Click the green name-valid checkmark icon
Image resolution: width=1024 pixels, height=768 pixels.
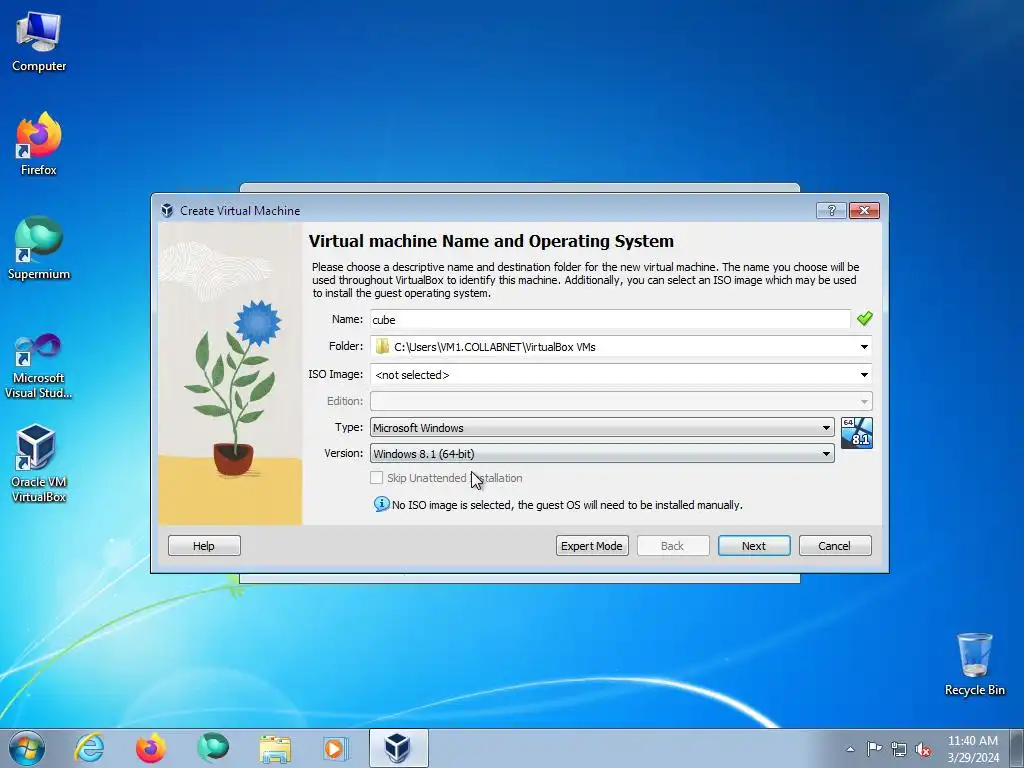[865, 319]
